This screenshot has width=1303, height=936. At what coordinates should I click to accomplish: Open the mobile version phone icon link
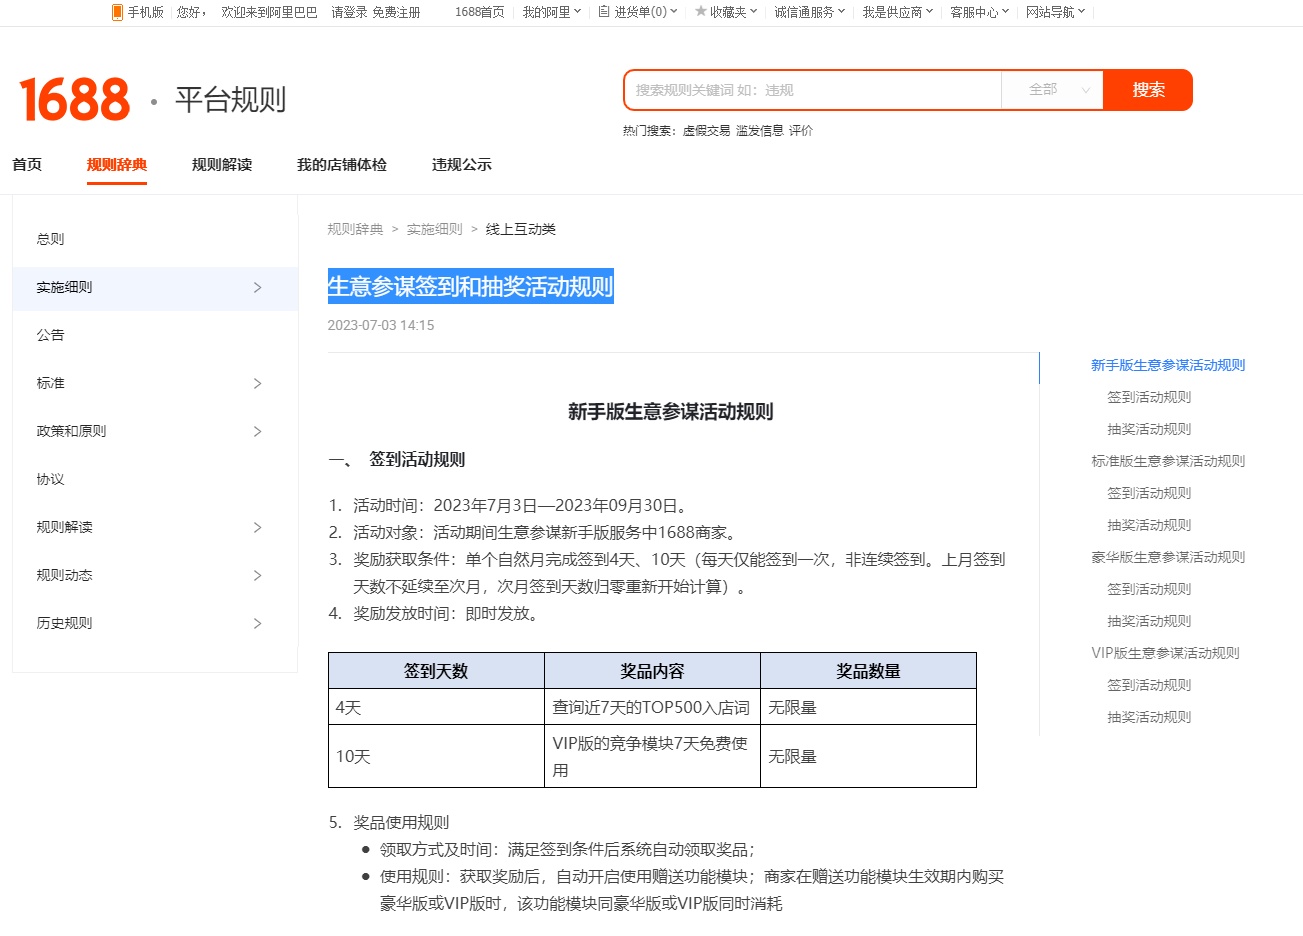117,12
